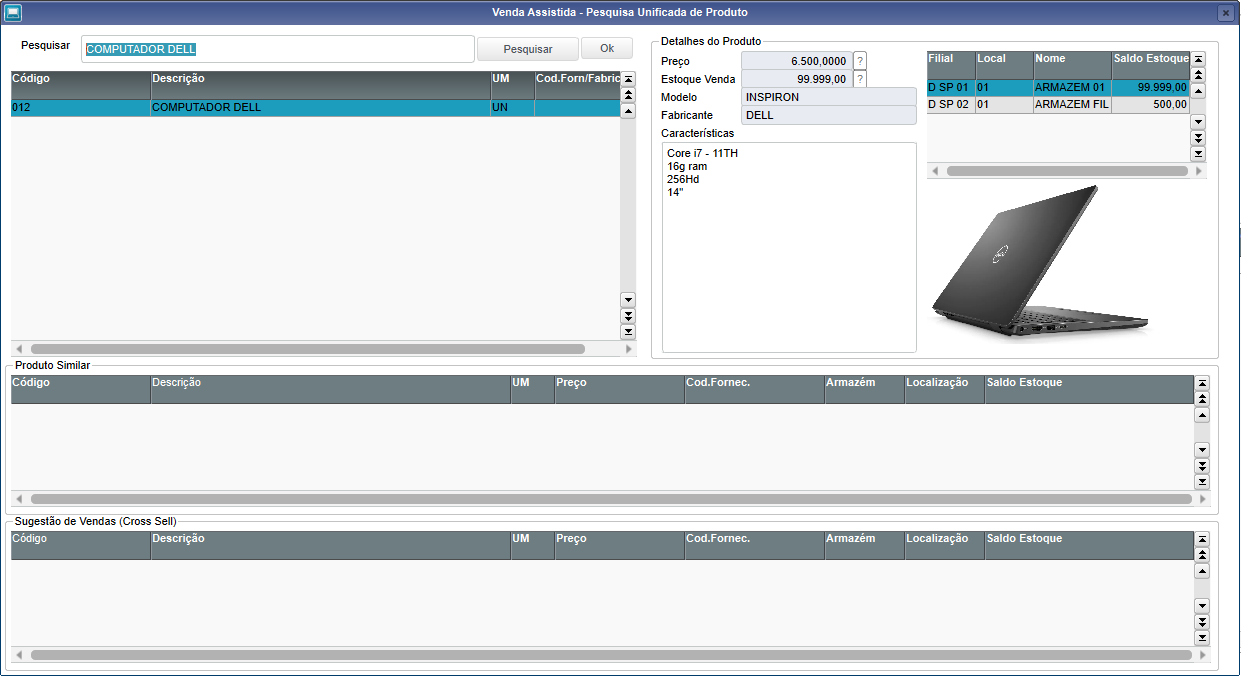Click code 012 in results grid
The height and width of the screenshot is (677, 1241).
(80, 108)
